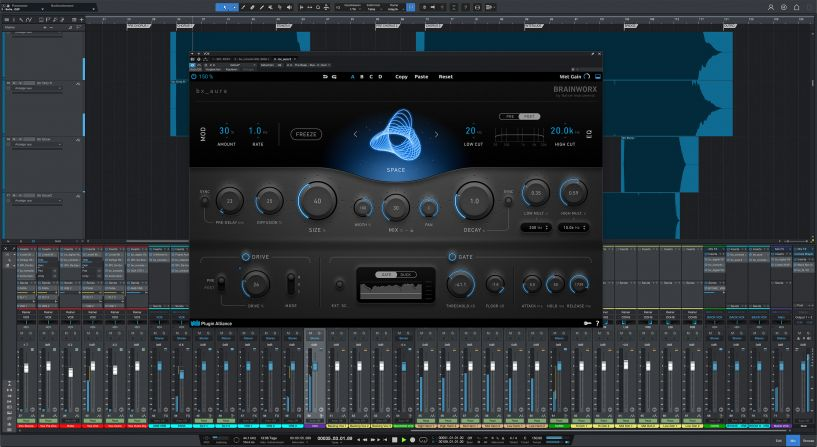Screen dimensions: 817x447
Task: Open the user account icon at top right
Action: tap(771, 7)
